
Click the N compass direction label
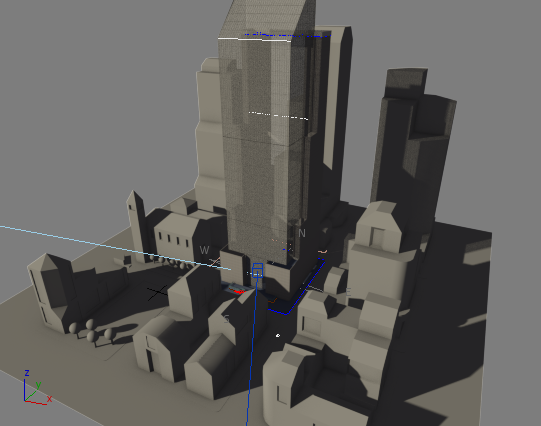[302, 234]
